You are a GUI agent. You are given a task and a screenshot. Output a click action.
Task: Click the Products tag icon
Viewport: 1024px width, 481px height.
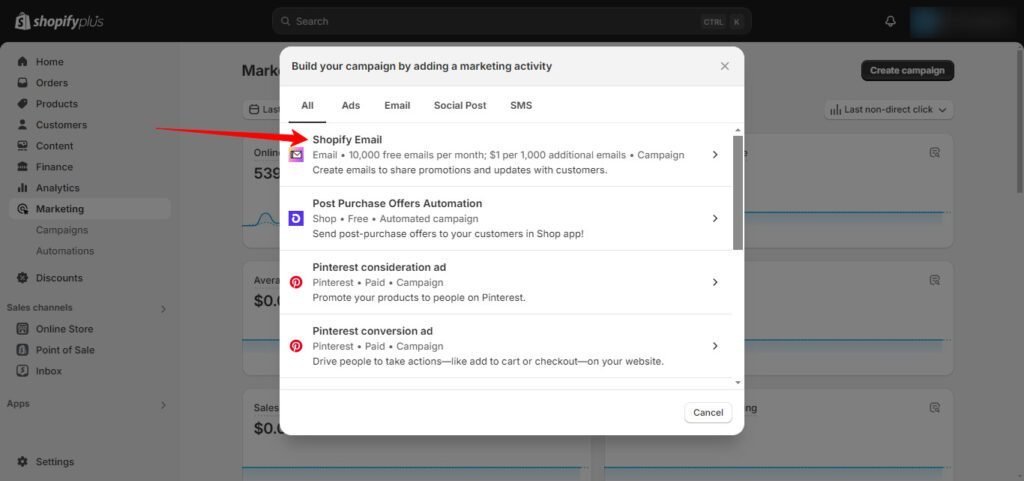[x=23, y=104]
